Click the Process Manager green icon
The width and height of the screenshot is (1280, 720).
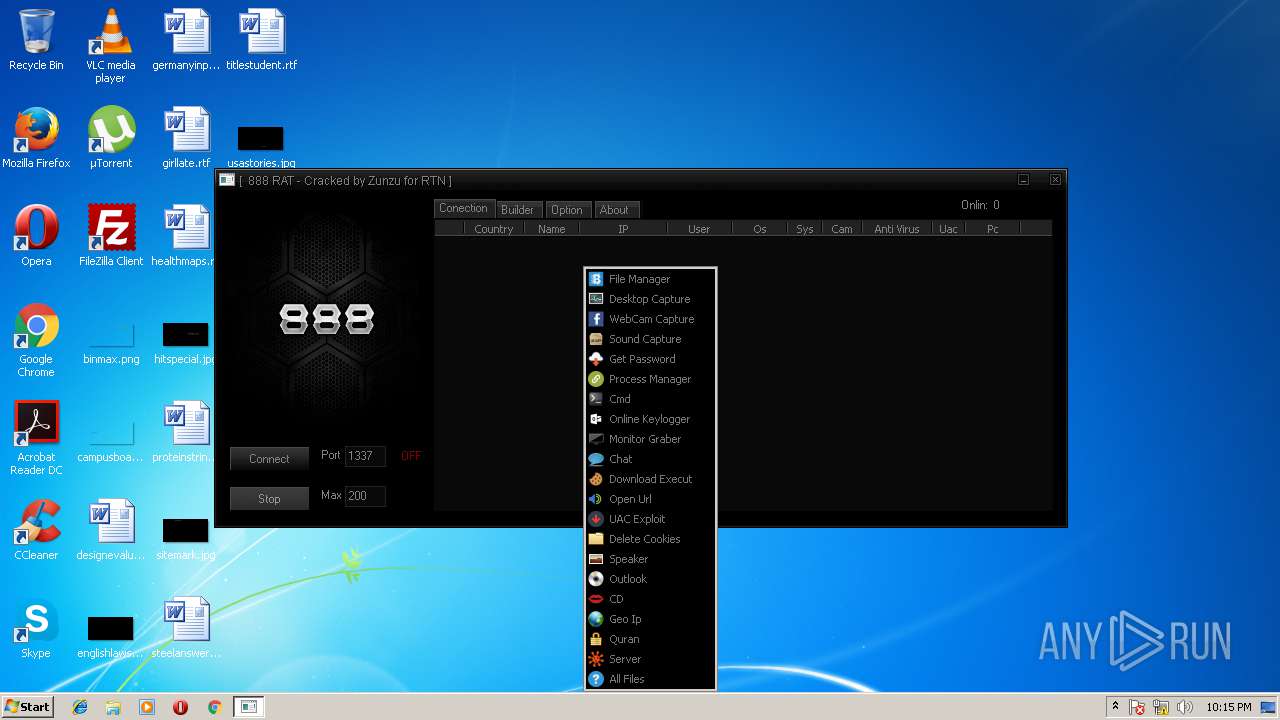point(596,379)
